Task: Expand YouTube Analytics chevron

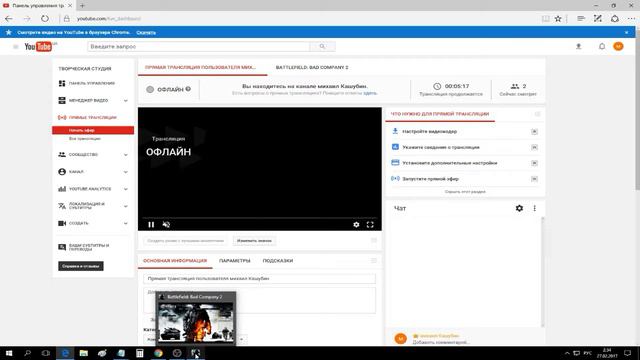Action: pos(126,189)
